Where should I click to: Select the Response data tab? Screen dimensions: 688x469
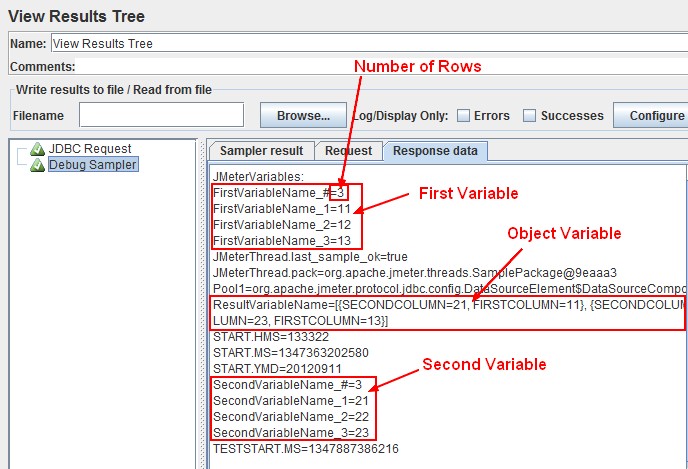[x=435, y=151]
